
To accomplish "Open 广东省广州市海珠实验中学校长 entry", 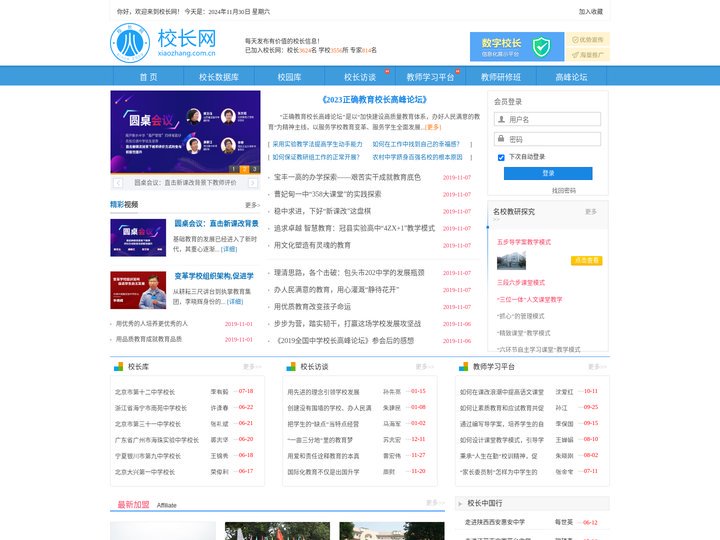I will click(157, 440).
